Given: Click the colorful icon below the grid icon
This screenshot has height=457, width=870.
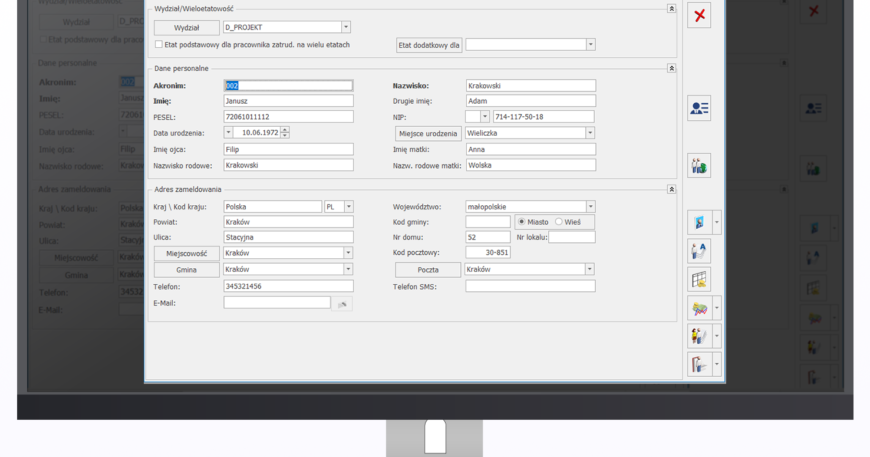Looking at the screenshot, I should tap(699, 308).
